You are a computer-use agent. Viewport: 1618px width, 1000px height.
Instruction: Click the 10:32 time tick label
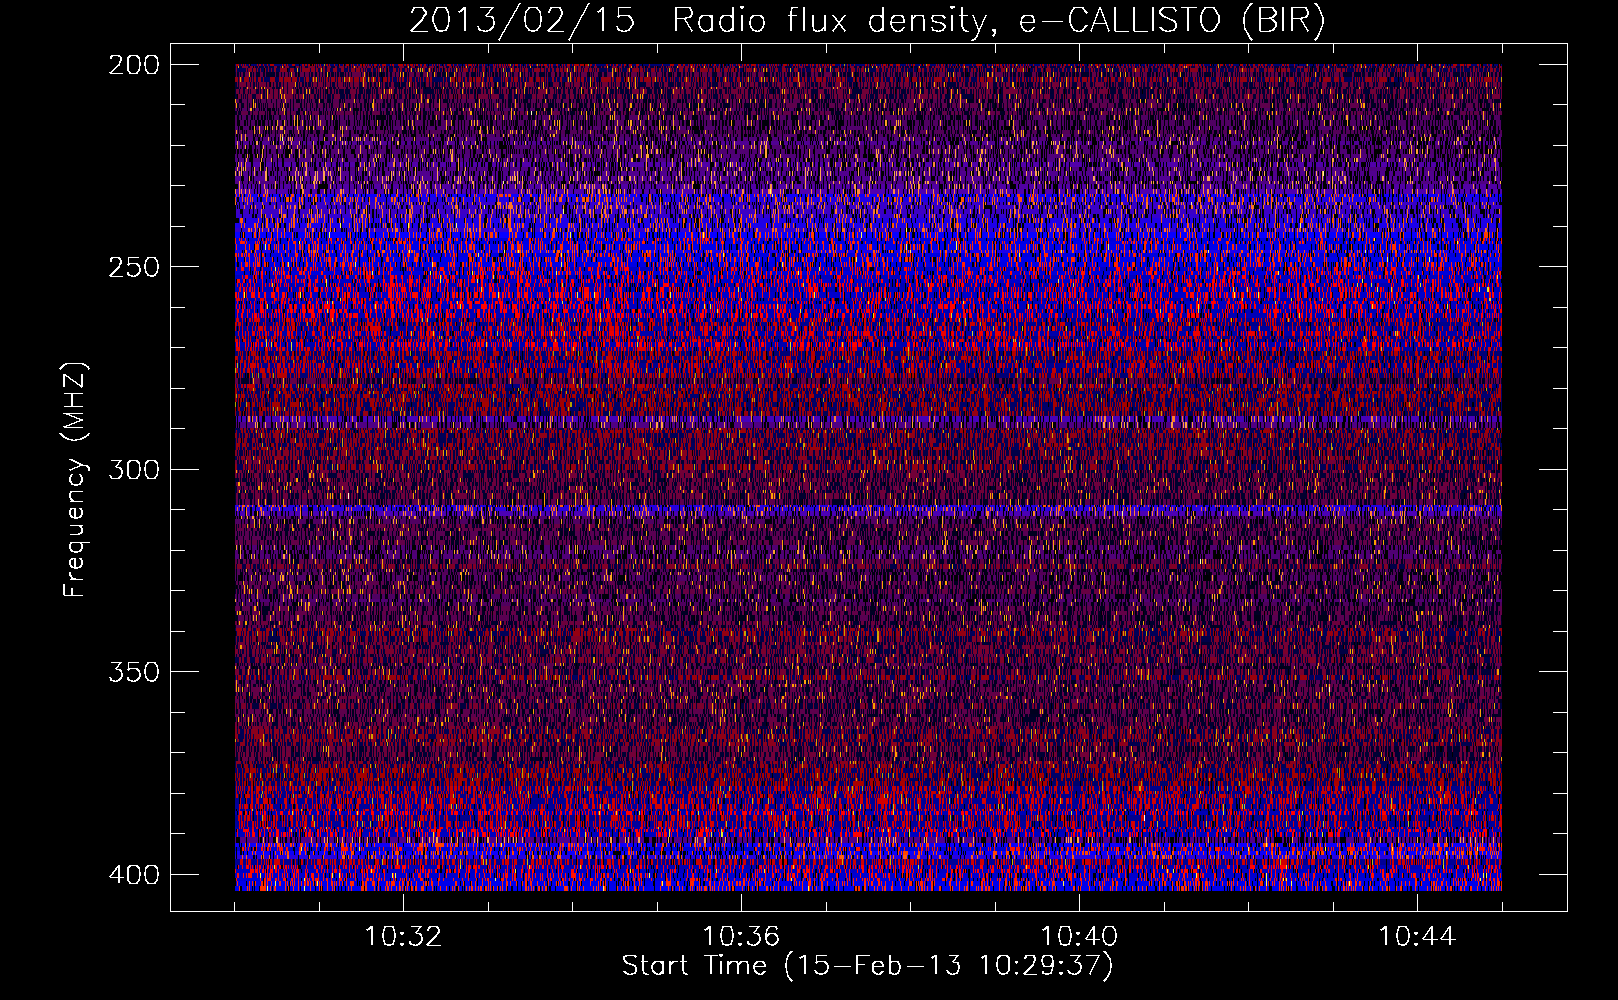(403, 937)
